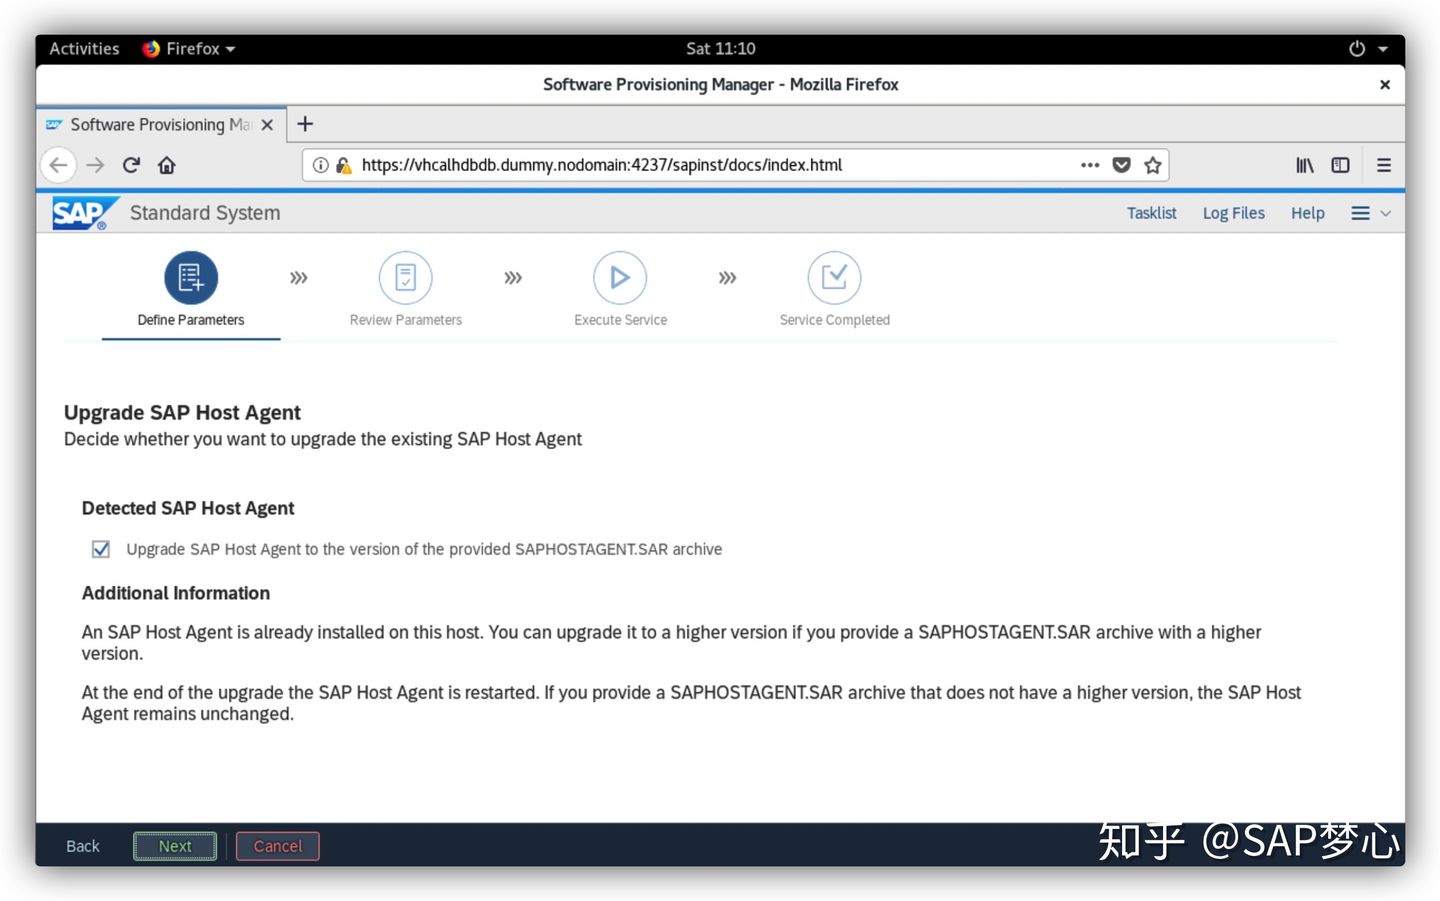Click the Next button
1440x901 pixels.
(175, 846)
